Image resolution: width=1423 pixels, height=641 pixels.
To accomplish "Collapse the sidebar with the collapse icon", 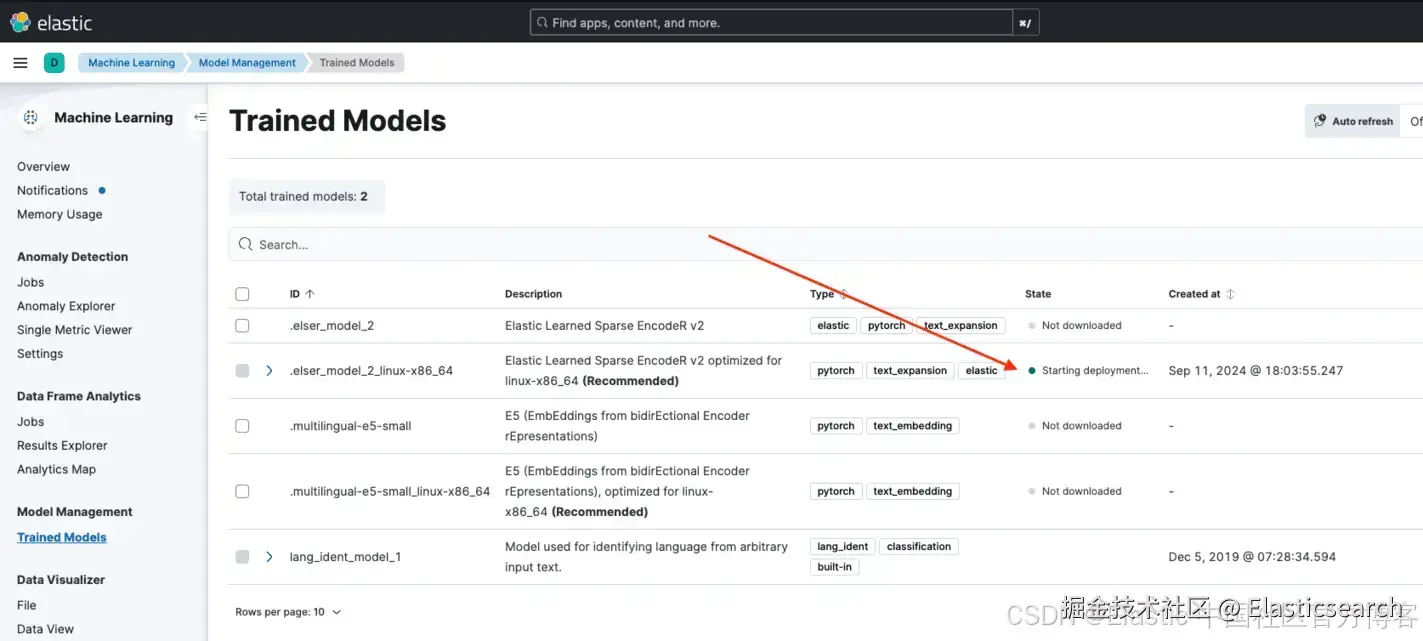I will click(200, 118).
